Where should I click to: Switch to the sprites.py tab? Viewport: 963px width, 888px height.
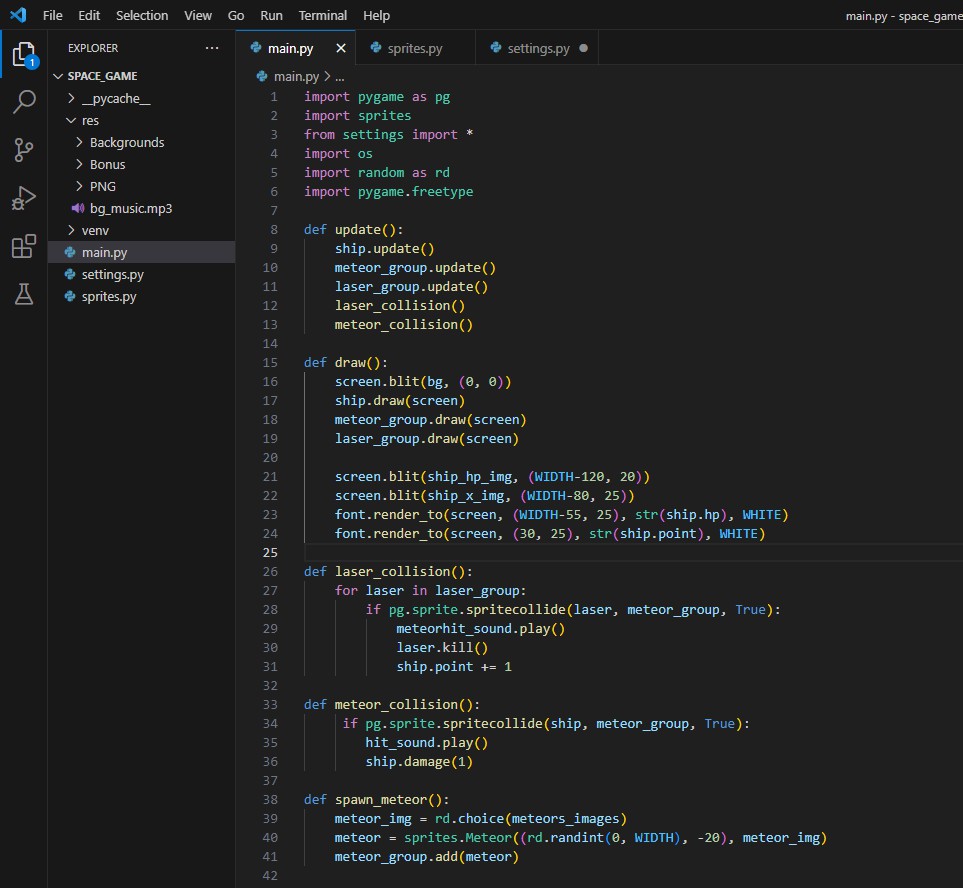415,48
